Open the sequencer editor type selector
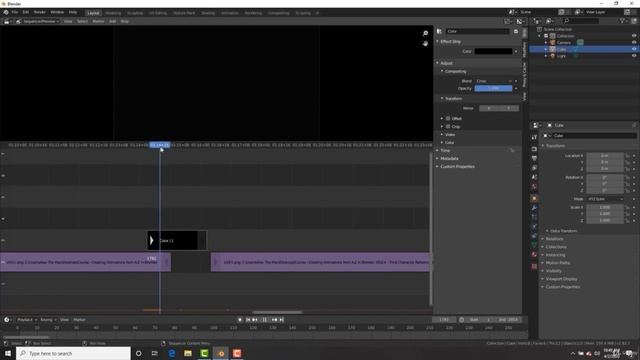640x360 pixels. click(7, 21)
